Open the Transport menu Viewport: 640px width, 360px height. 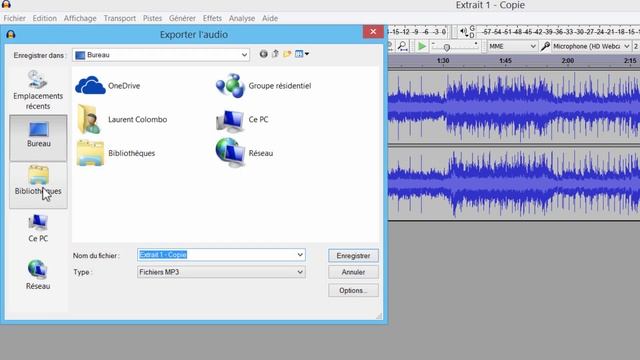click(x=120, y=18)
